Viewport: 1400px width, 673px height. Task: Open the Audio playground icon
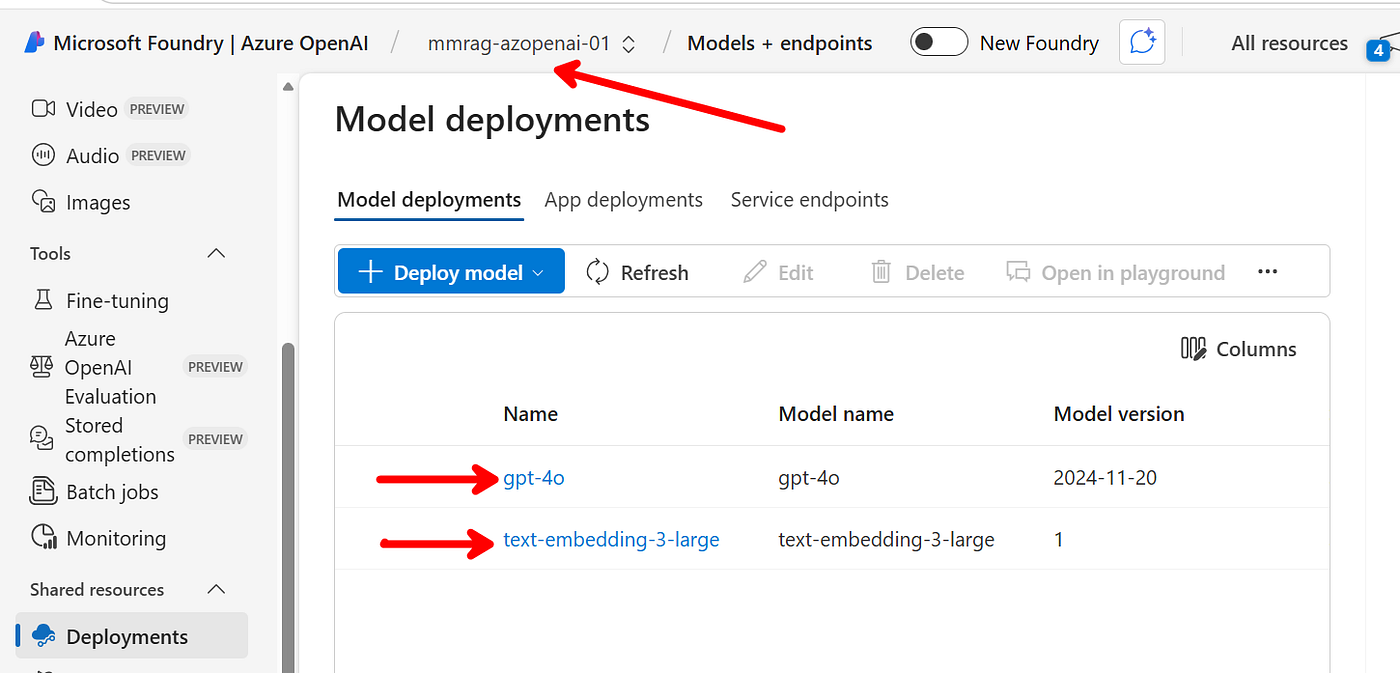43,155
